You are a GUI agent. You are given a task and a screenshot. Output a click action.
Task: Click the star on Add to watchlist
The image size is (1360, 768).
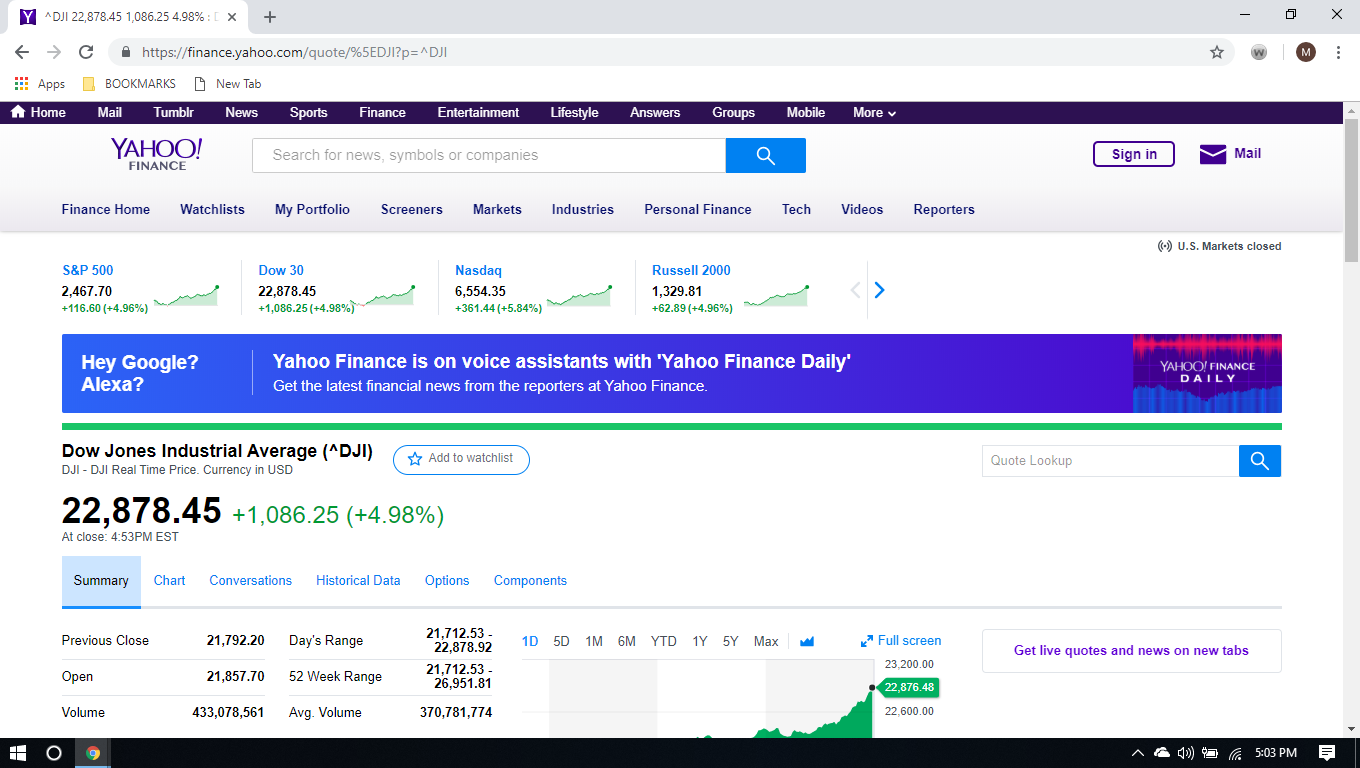(415, 459)
